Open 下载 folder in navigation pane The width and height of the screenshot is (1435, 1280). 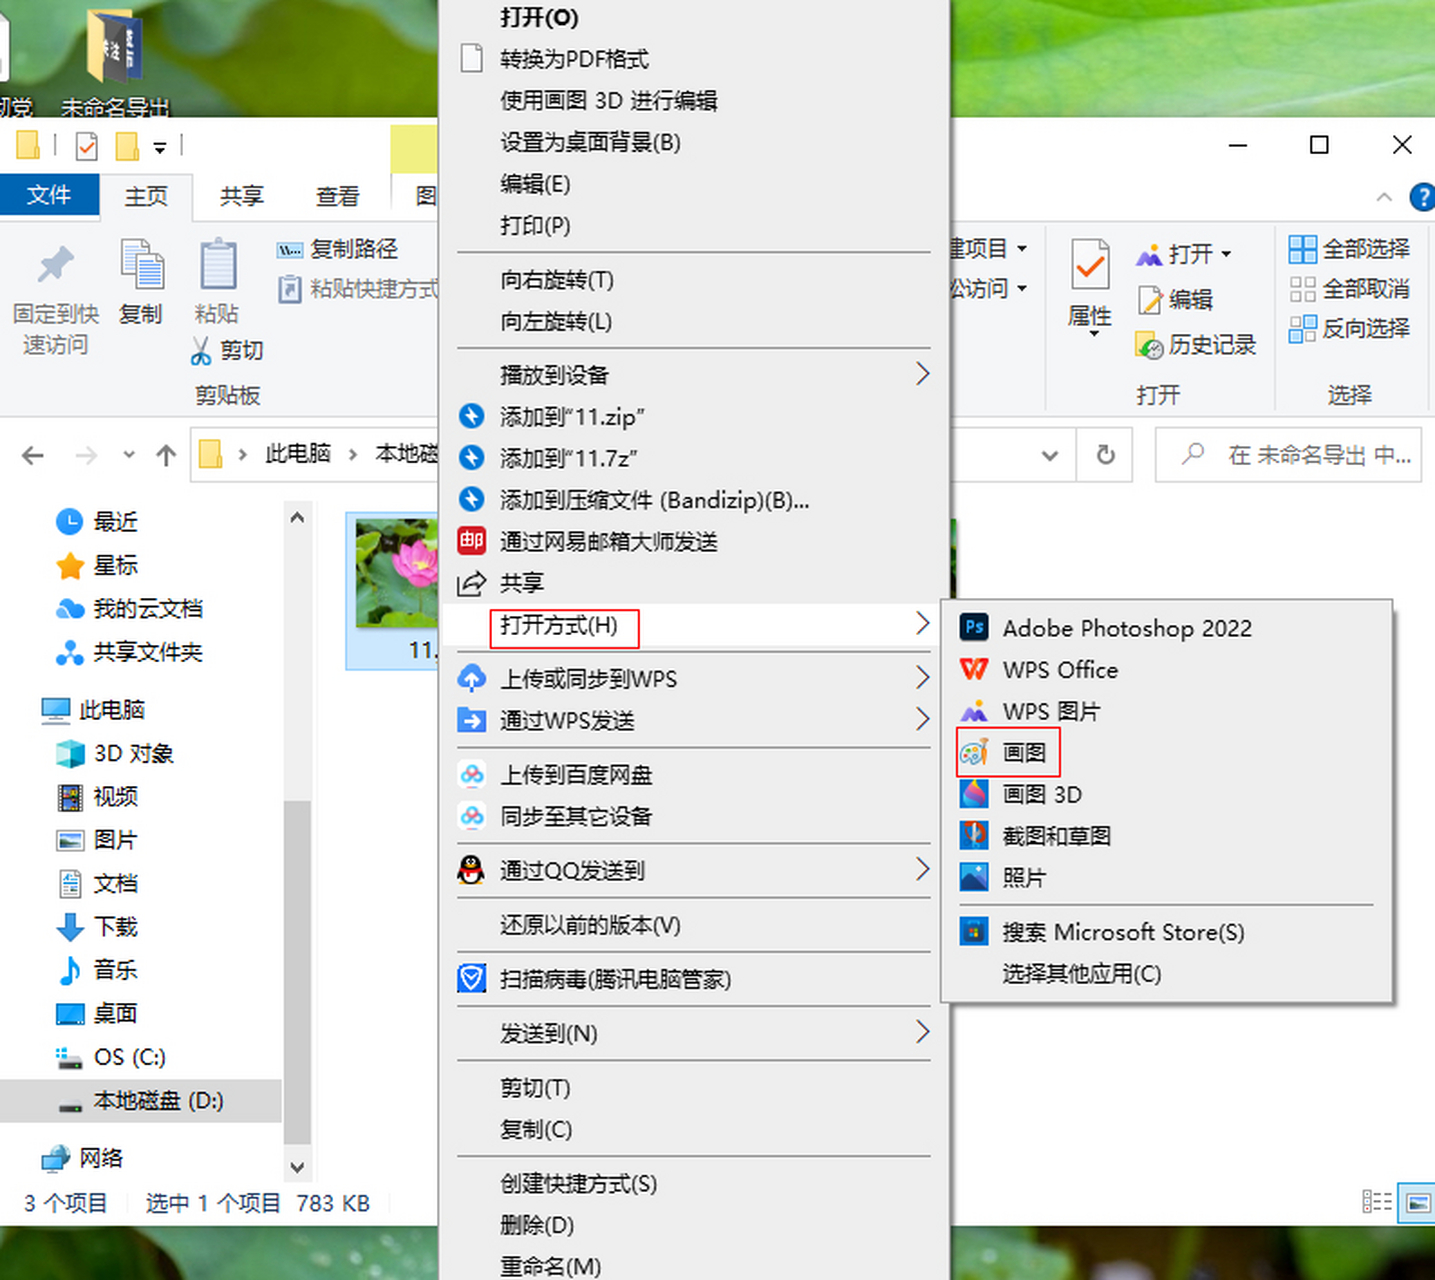pyautogui.click(x=97, y=927)
